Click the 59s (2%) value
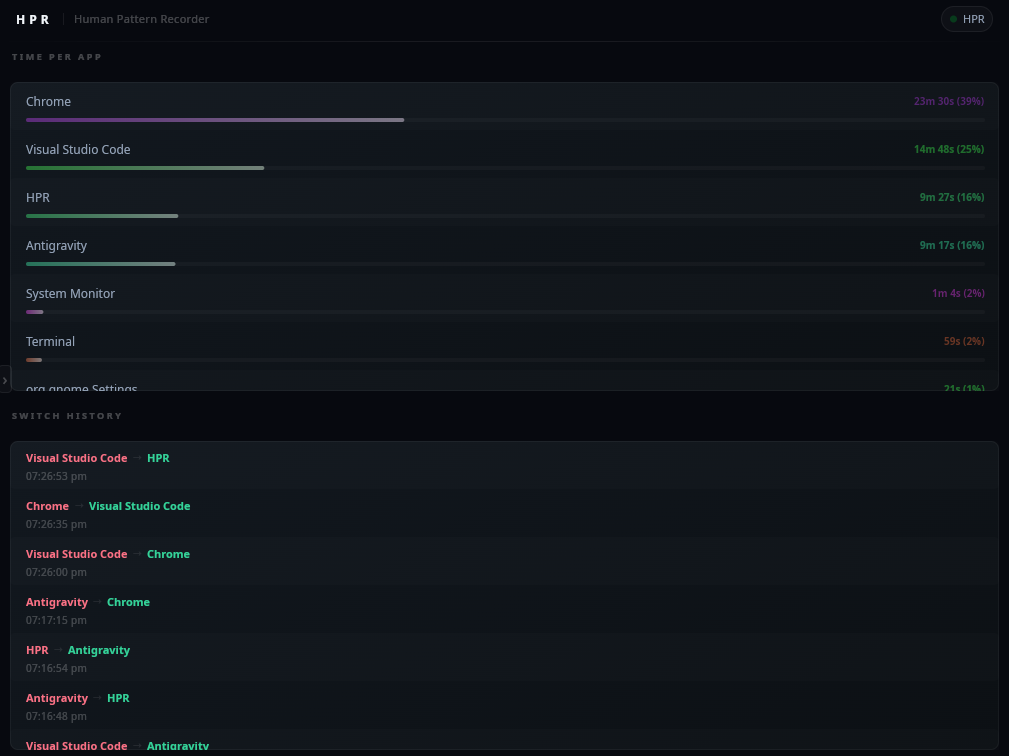This screenshot has width=1009, height=756. [964, 342]
